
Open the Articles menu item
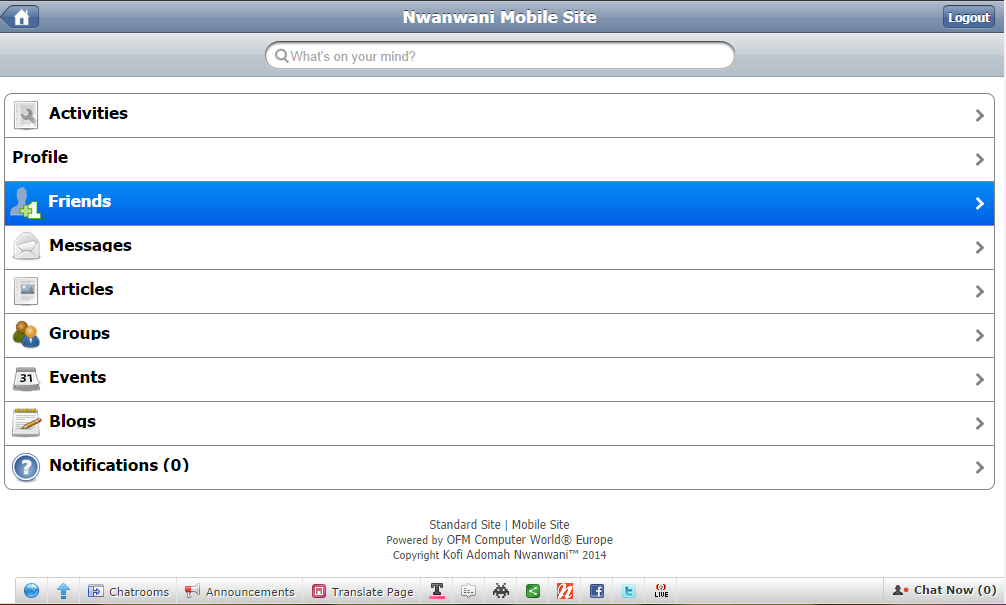499,291
